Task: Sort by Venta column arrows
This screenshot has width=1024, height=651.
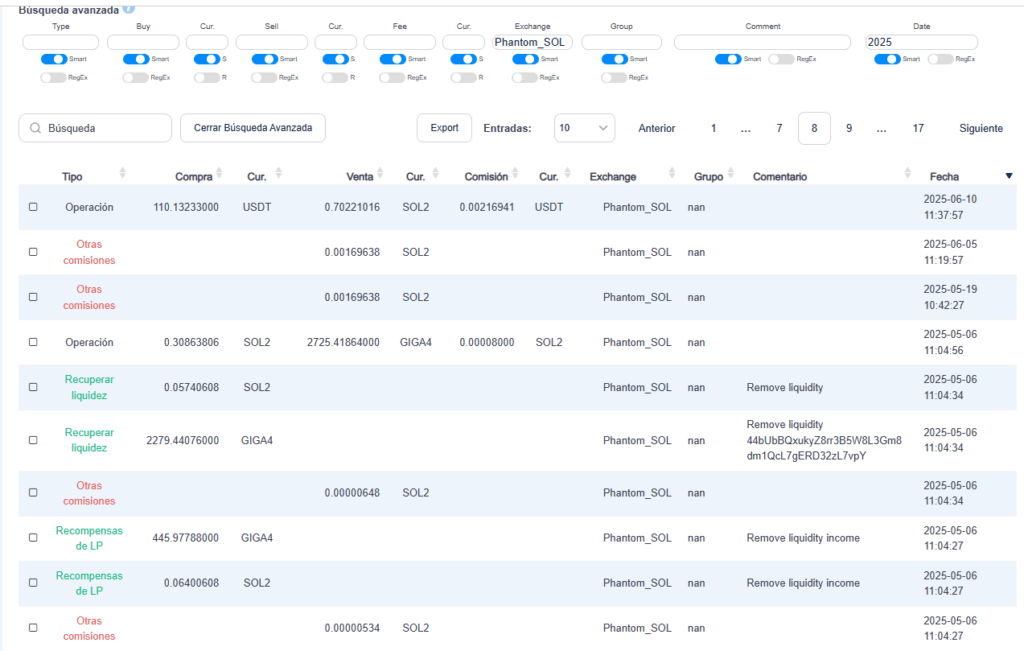Action: point(380,173)
